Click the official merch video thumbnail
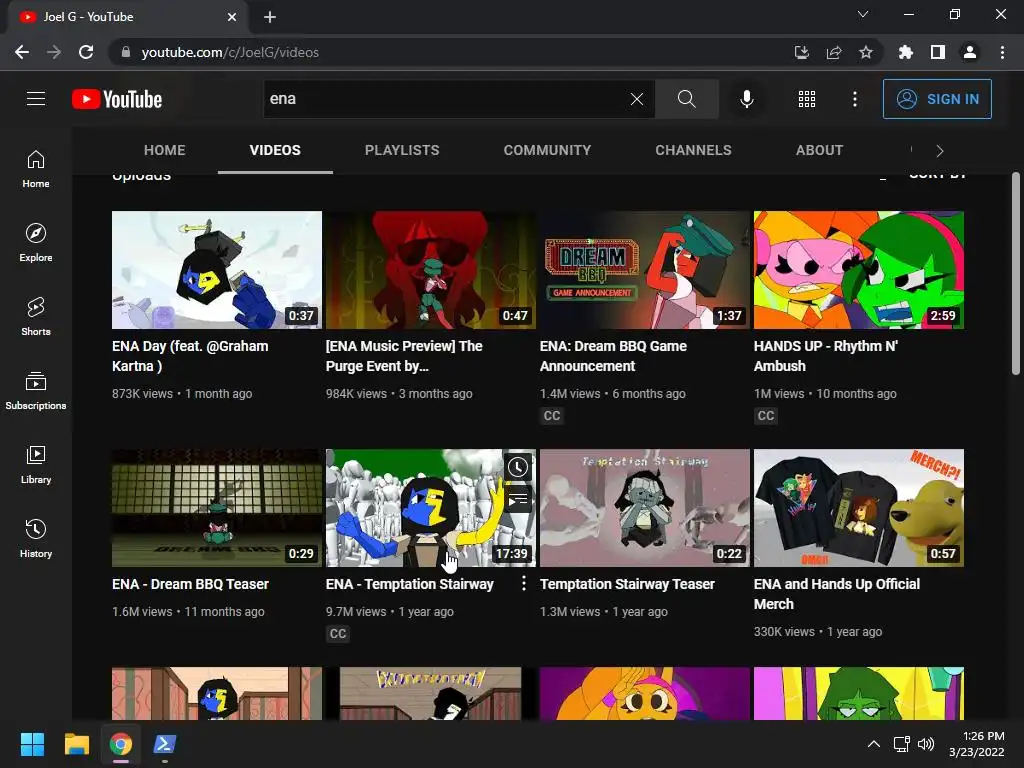The height and width of the screenshot is (768, 1024). (859, 507)
